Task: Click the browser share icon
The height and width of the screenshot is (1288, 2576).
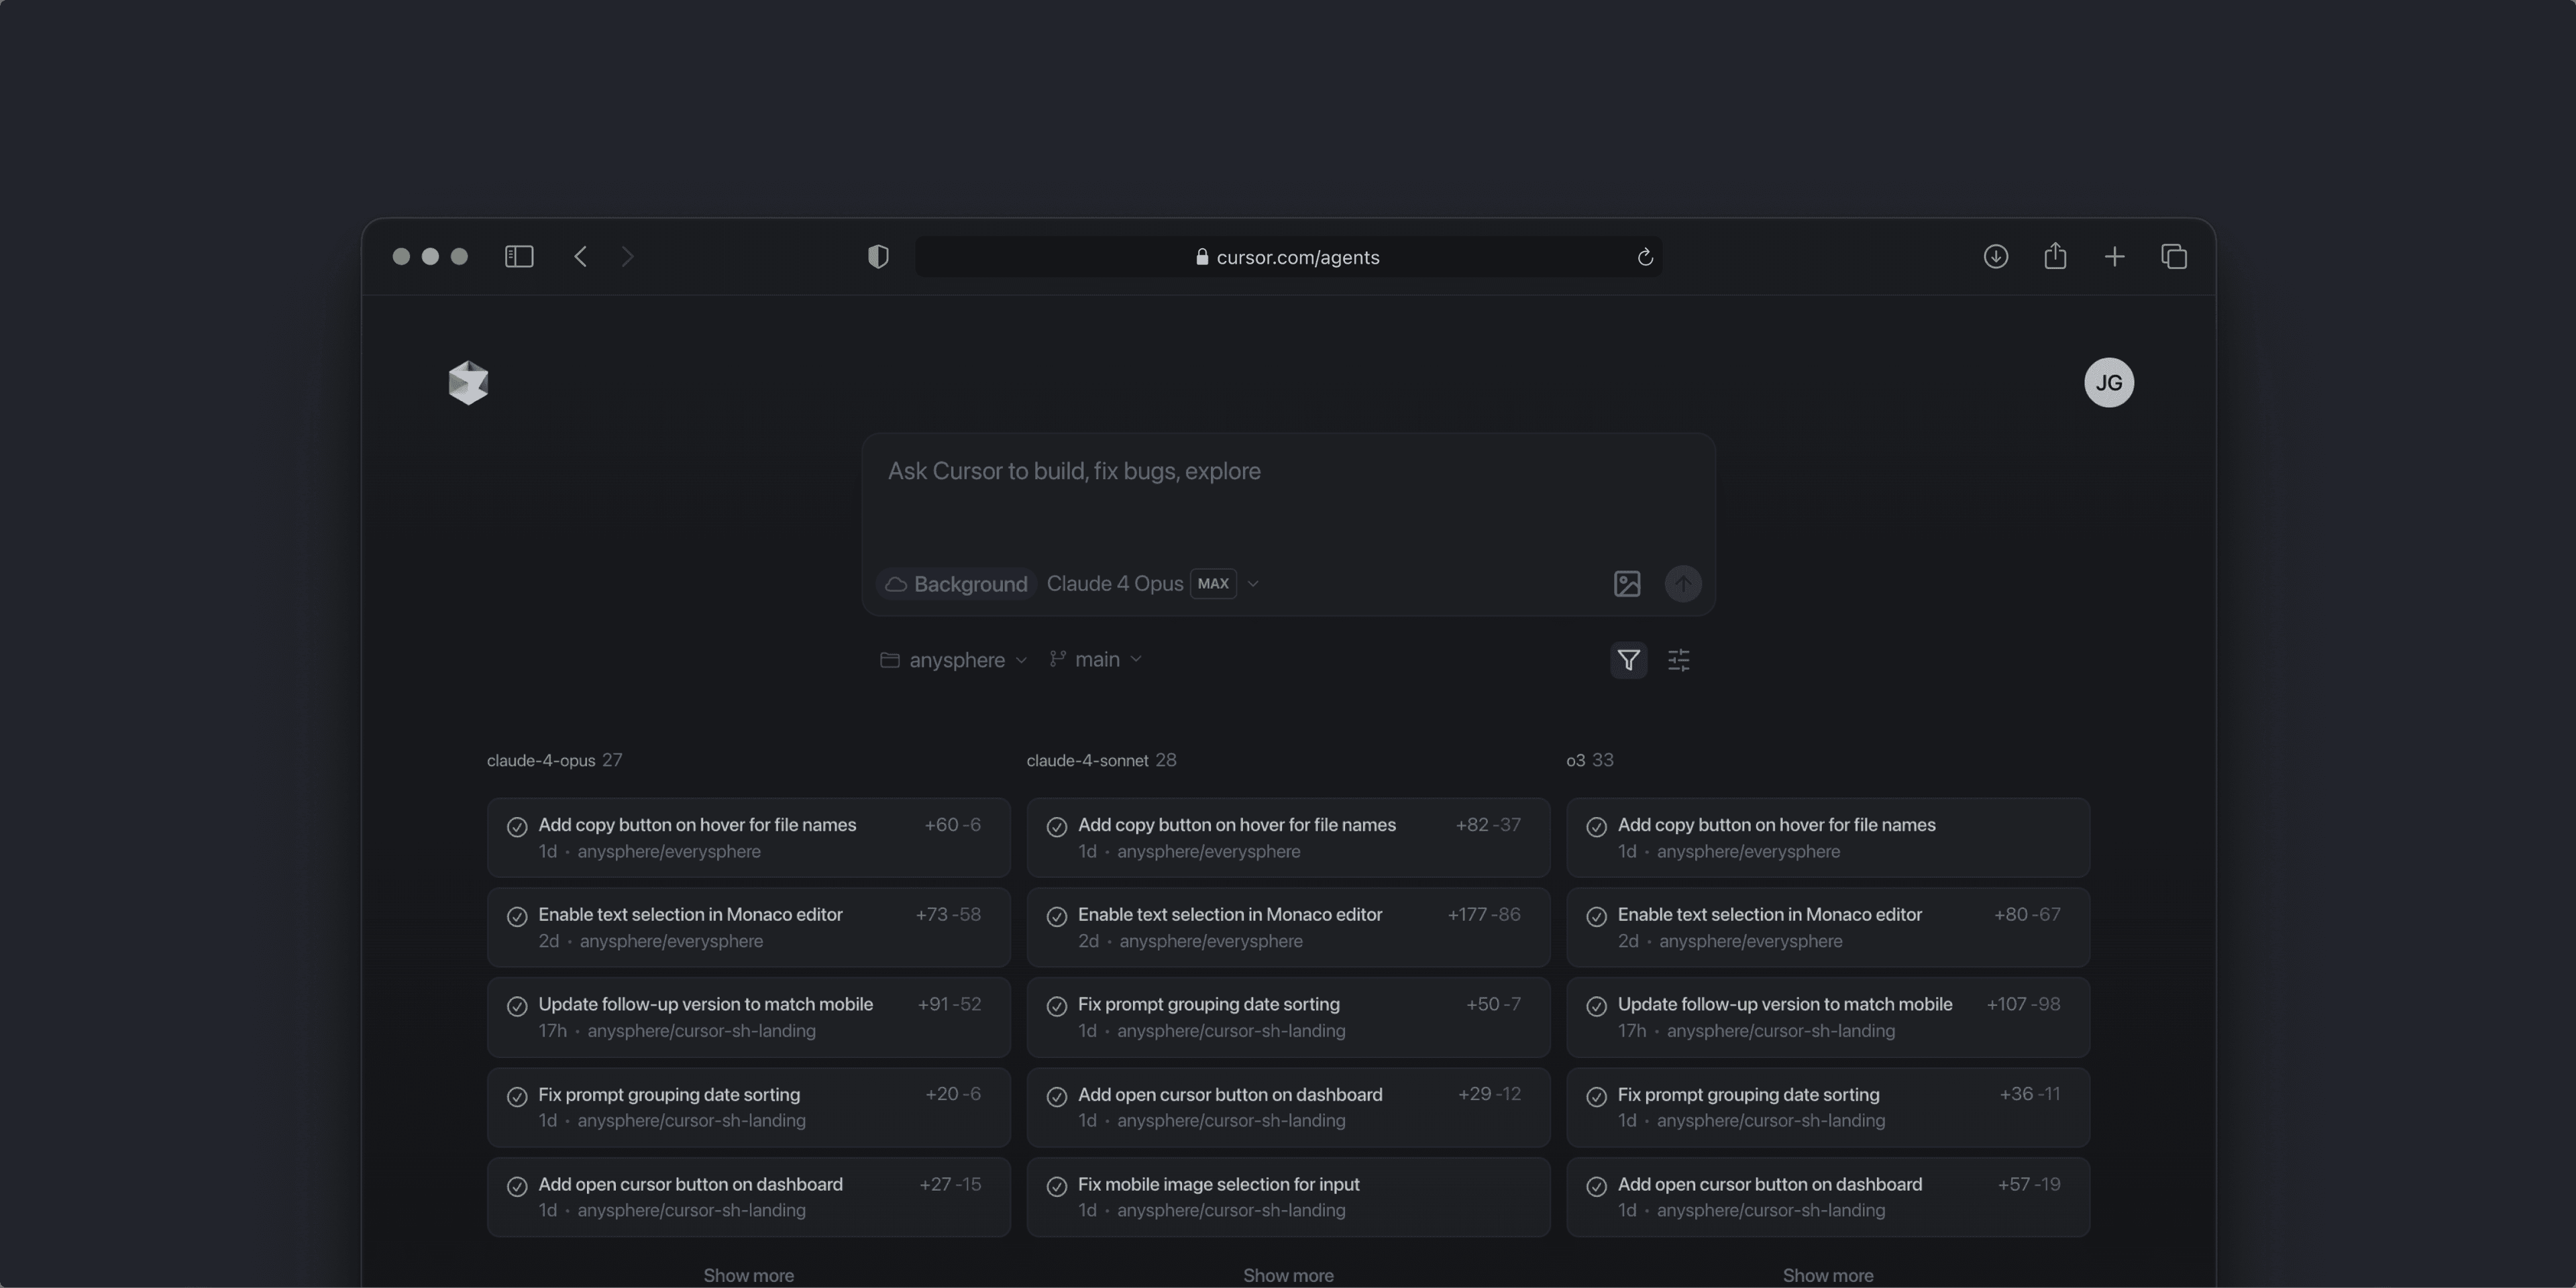Action: pos(2055,257)
